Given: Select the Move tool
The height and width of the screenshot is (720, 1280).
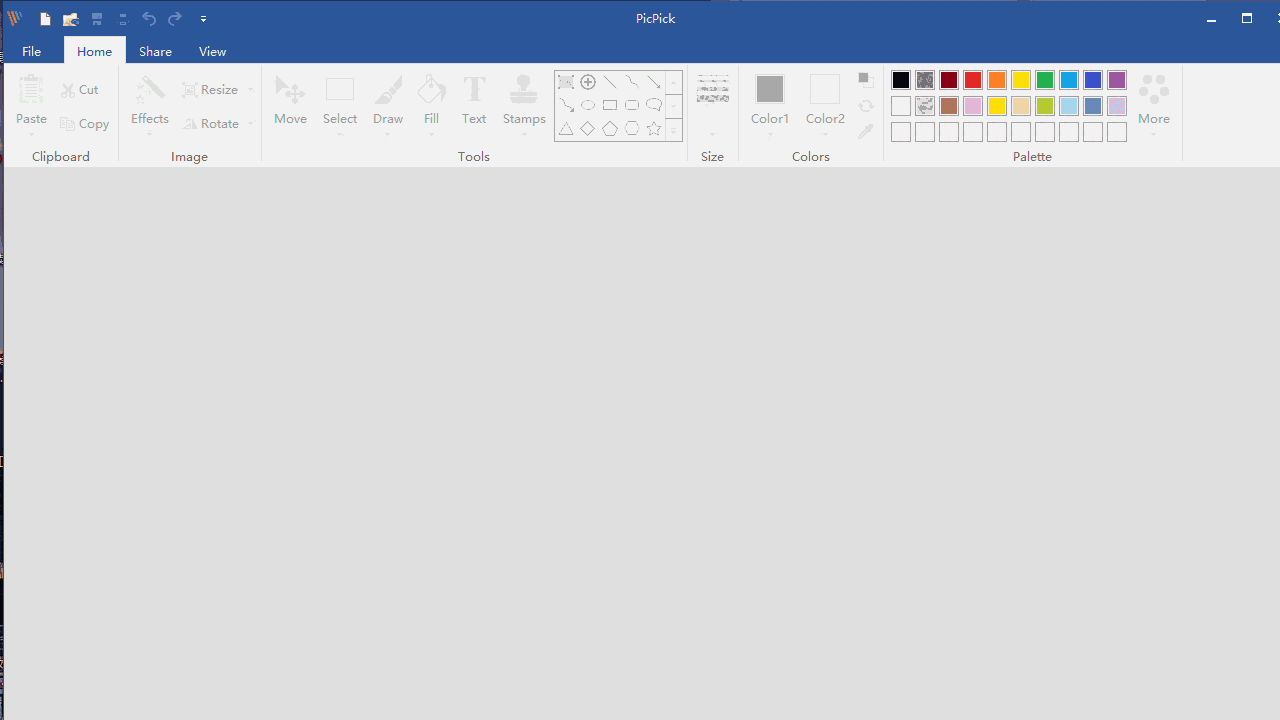Looking at the screenshot, I should (x=290, y=100).
